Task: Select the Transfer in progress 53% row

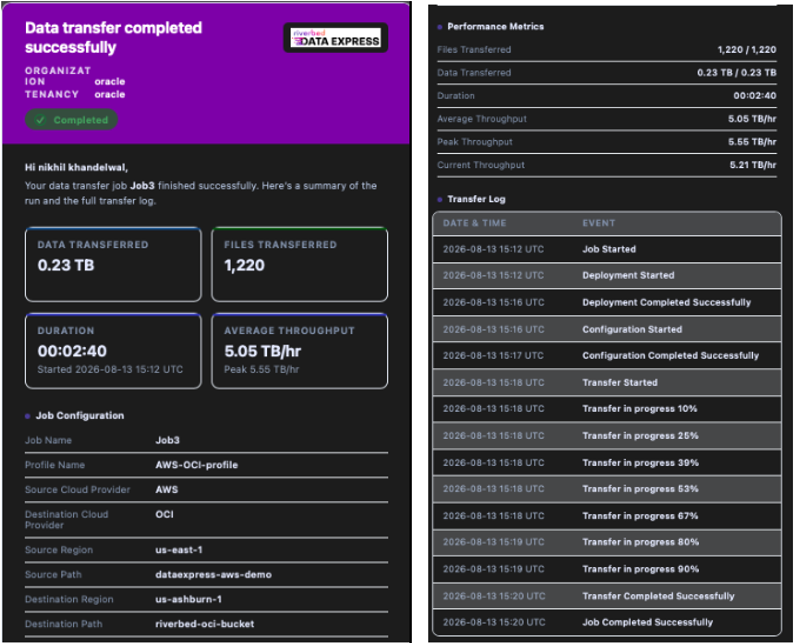Action: point(607,489)
